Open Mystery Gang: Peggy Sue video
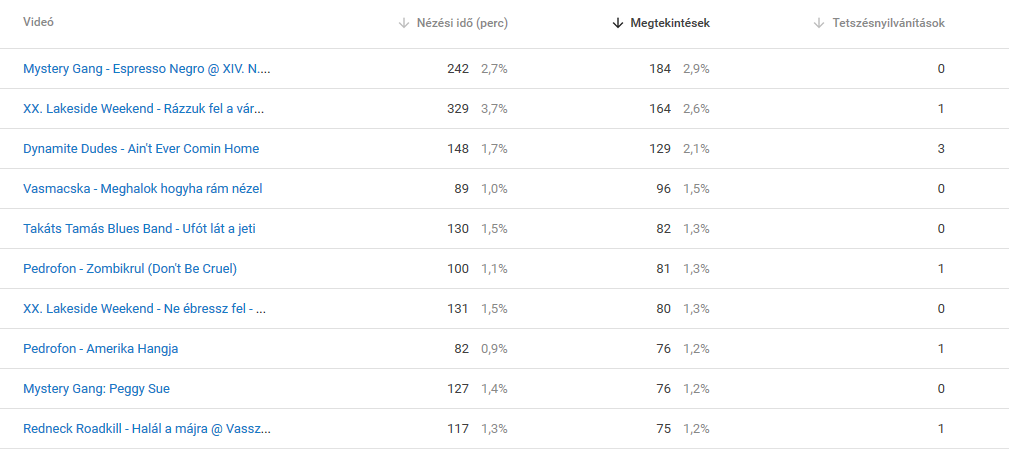Image resolution: width=1009 pixels, height=449 pixels. pos(97,389)
